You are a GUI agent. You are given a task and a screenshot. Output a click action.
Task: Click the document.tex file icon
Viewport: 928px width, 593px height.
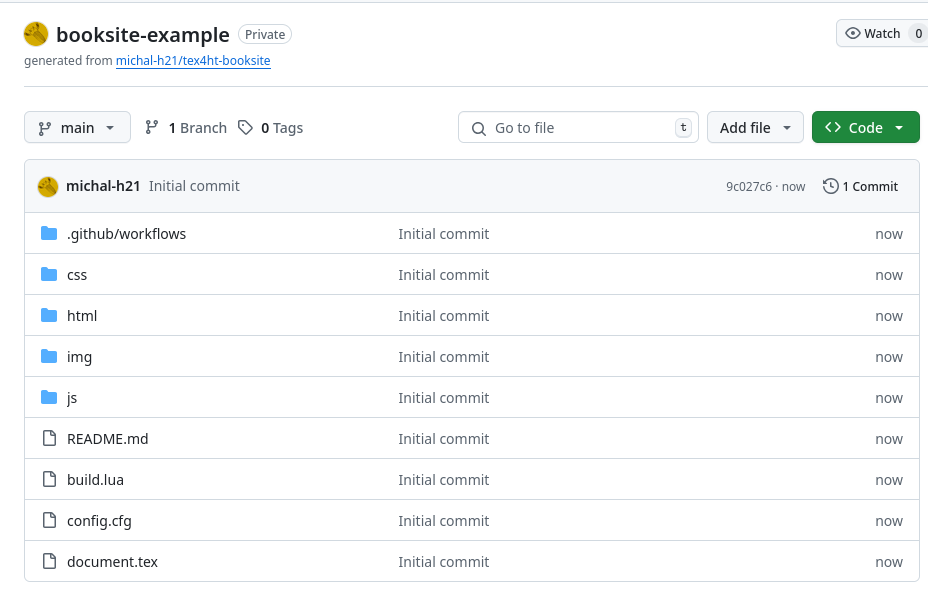click(x=50, y=561)
